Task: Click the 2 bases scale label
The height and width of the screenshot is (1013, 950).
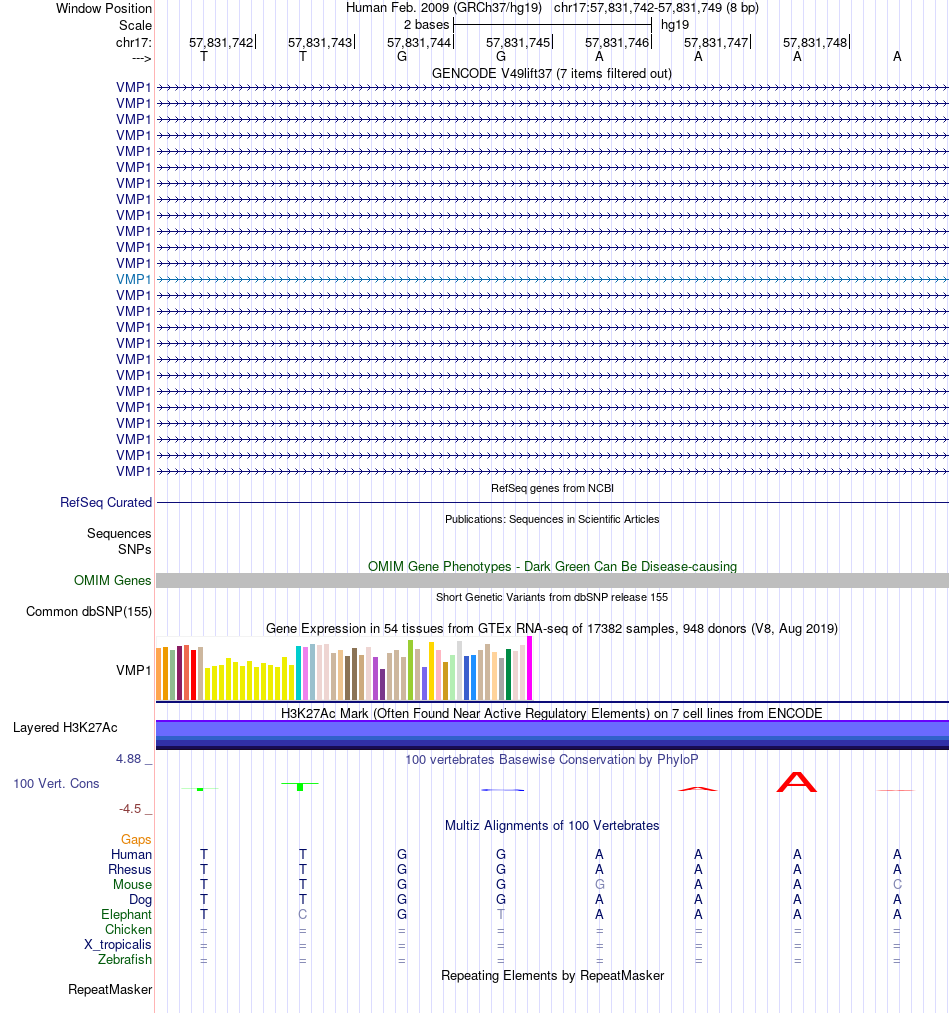Action: click(x=426, y=25)
